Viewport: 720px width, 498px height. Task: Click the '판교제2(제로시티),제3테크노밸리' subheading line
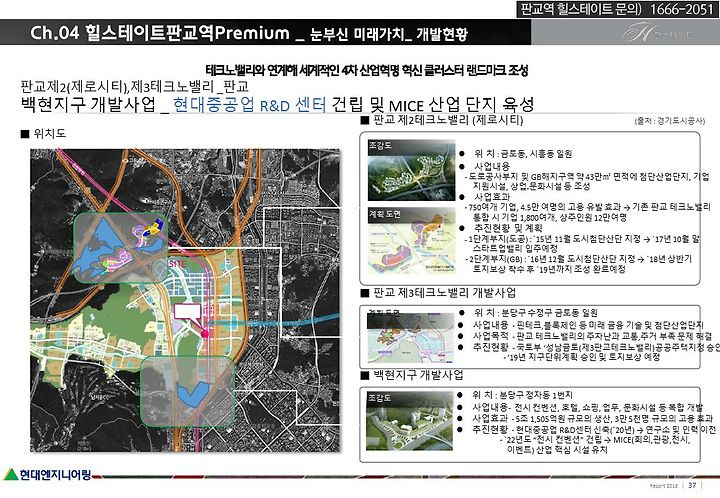pyautogui.click(x=135, y=86)
